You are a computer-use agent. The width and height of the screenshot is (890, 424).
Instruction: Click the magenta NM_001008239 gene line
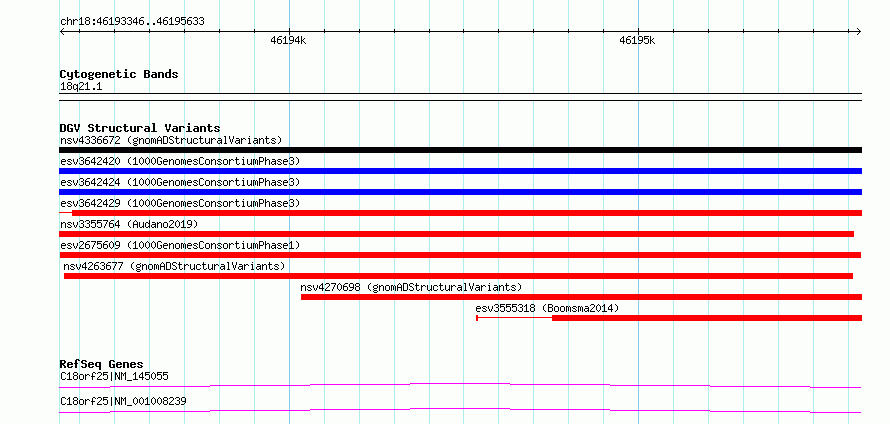tap(460, 410)
